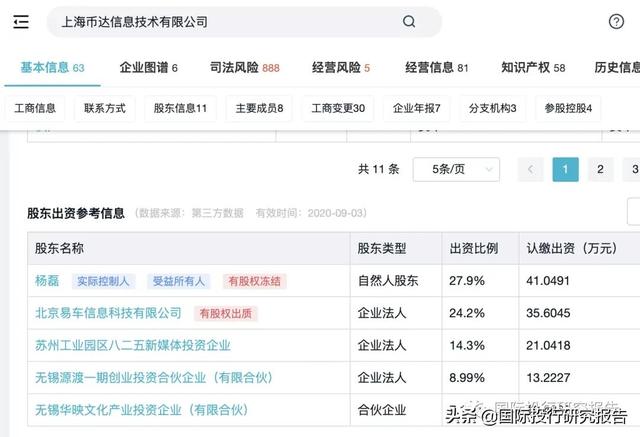Click the 有股权出质 tag
Screen dimensions: 640x437
226,313
